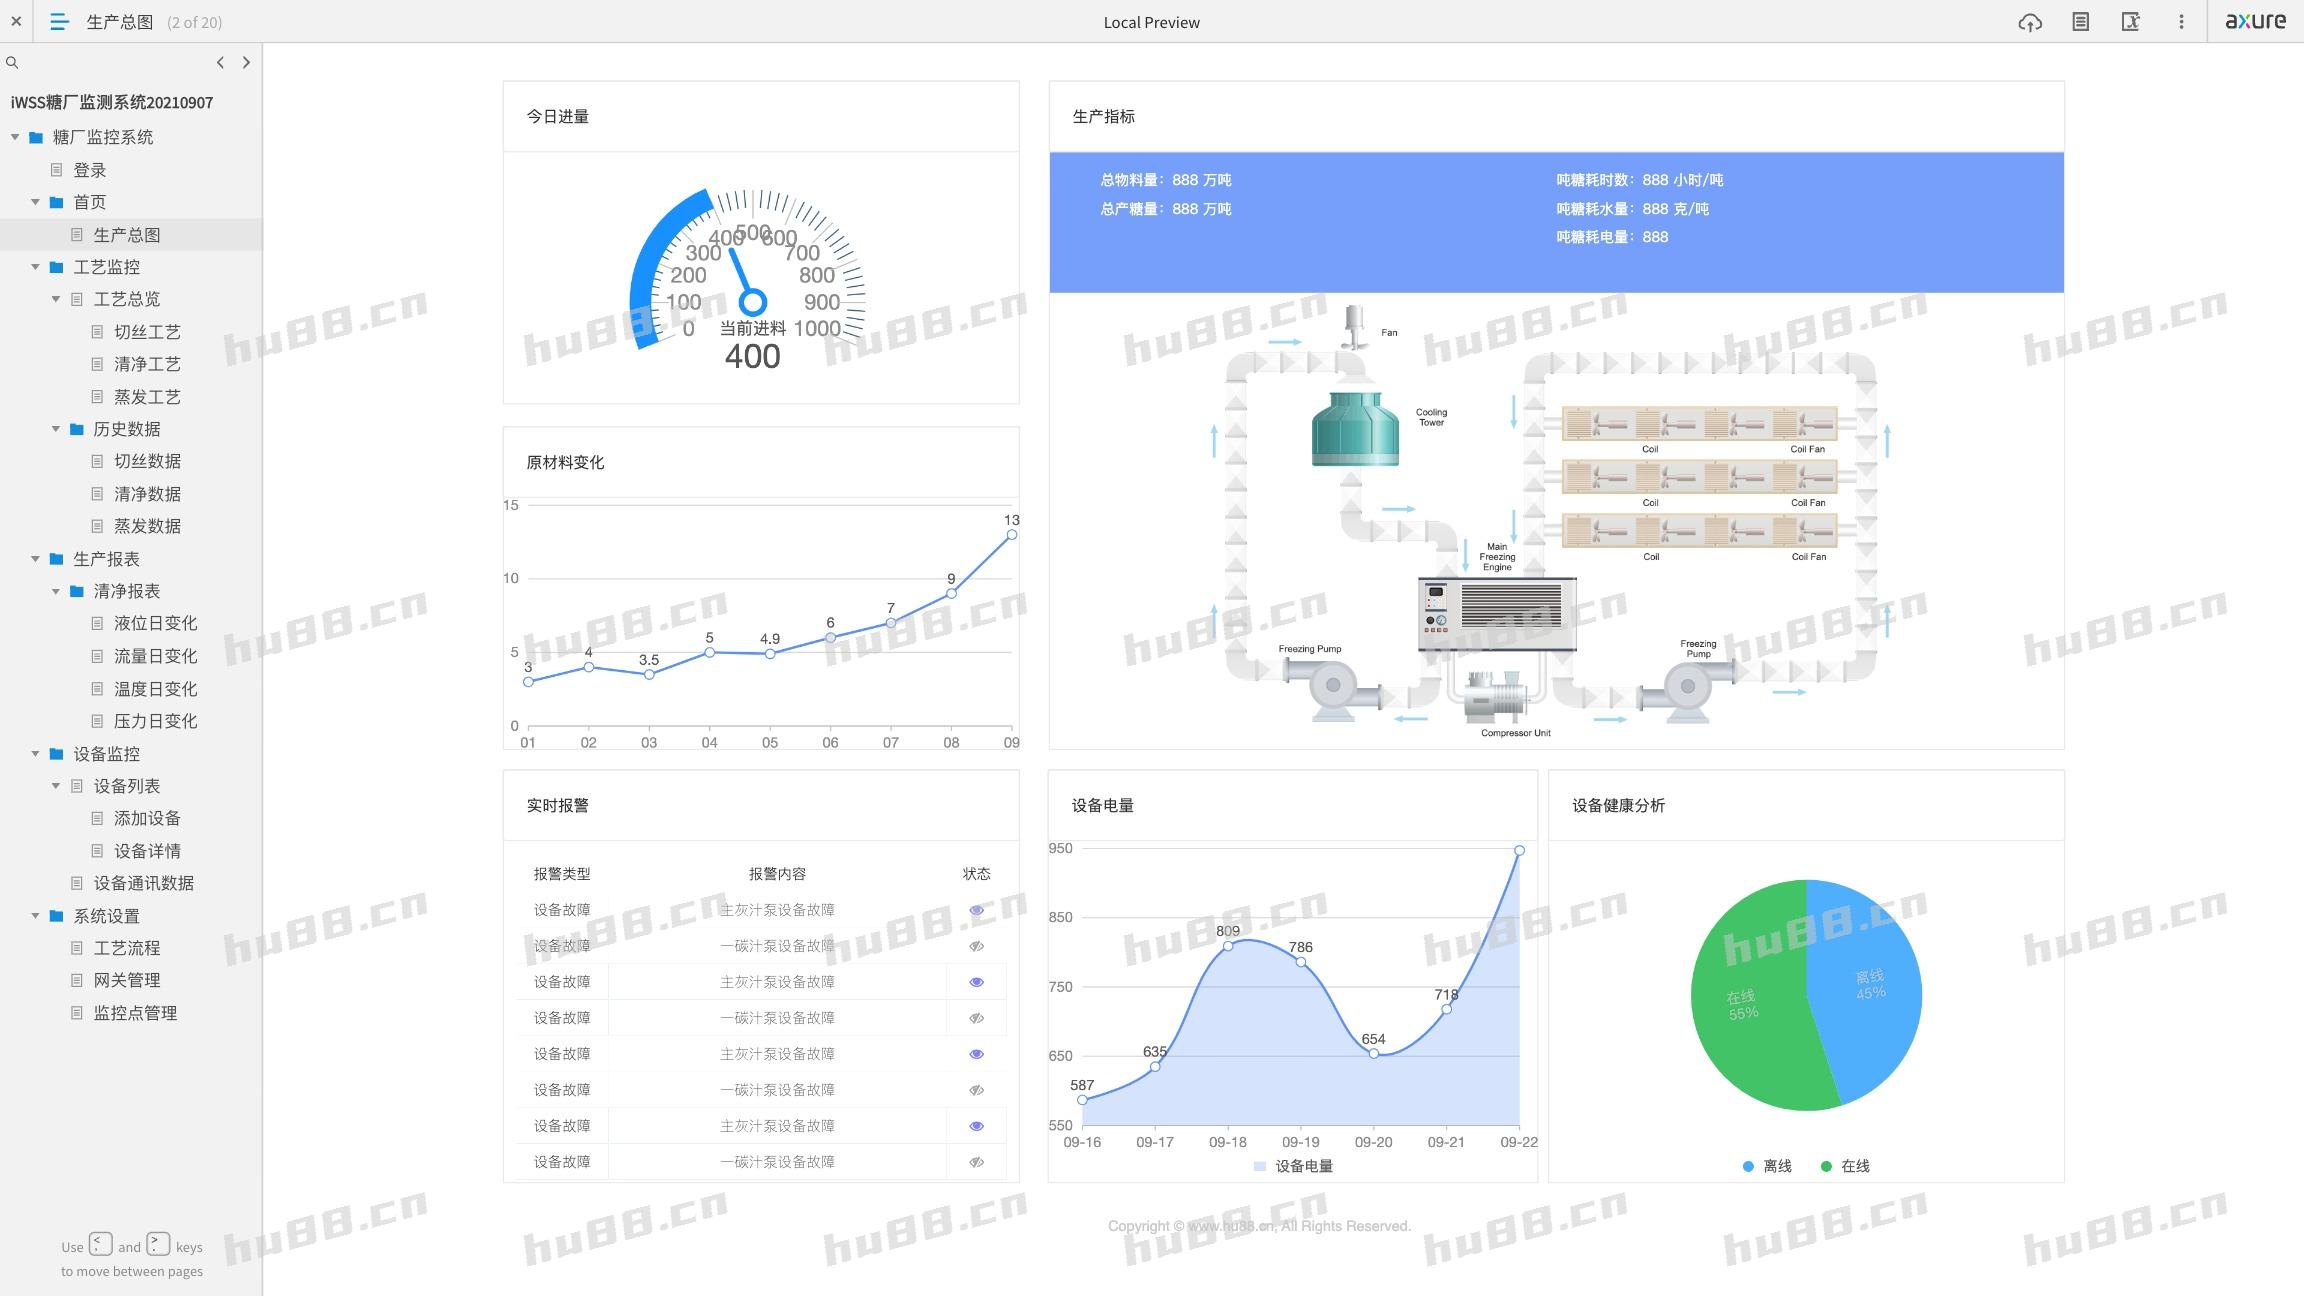Toggle eye icon in fourth alarm row
2304x1296 pixels.
click(x=976, y=1018)
